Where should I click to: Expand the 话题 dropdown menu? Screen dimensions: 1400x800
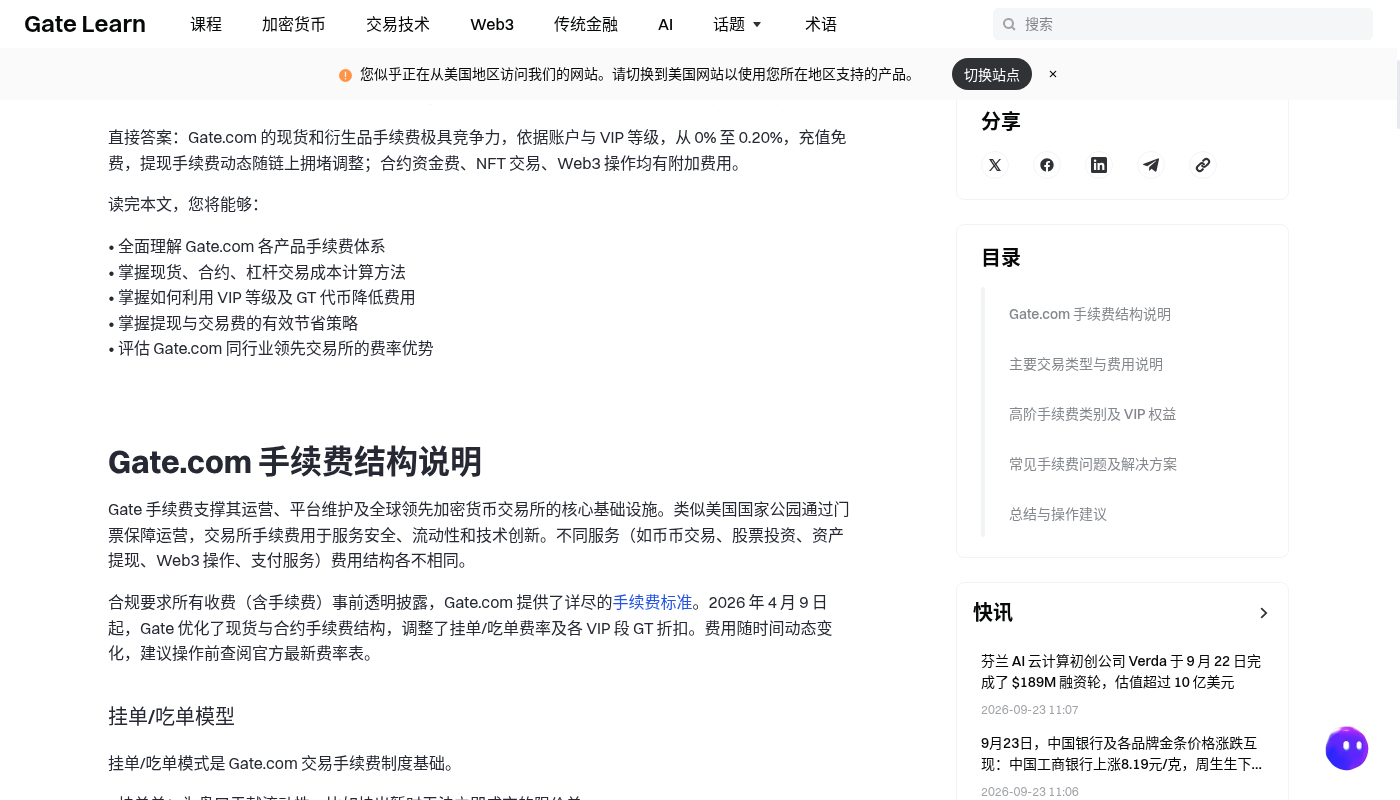pyautogui.click(x=738, y=24)
